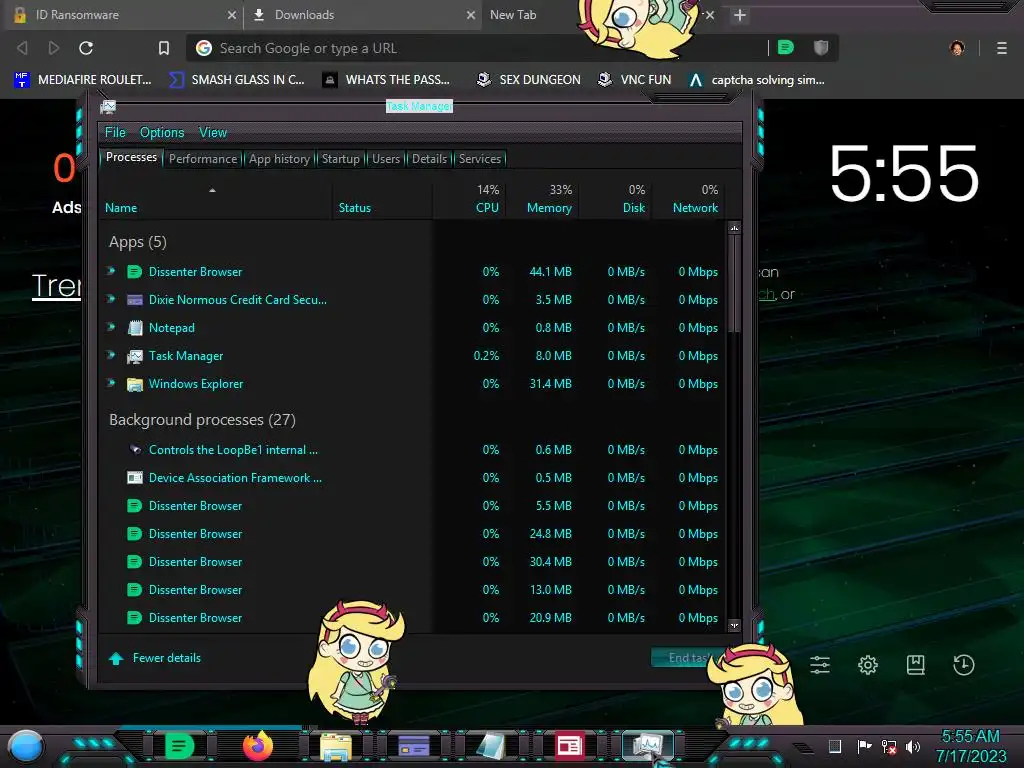Sort processes by Network column header
The image size is (1024, 768).
[689, 199]
